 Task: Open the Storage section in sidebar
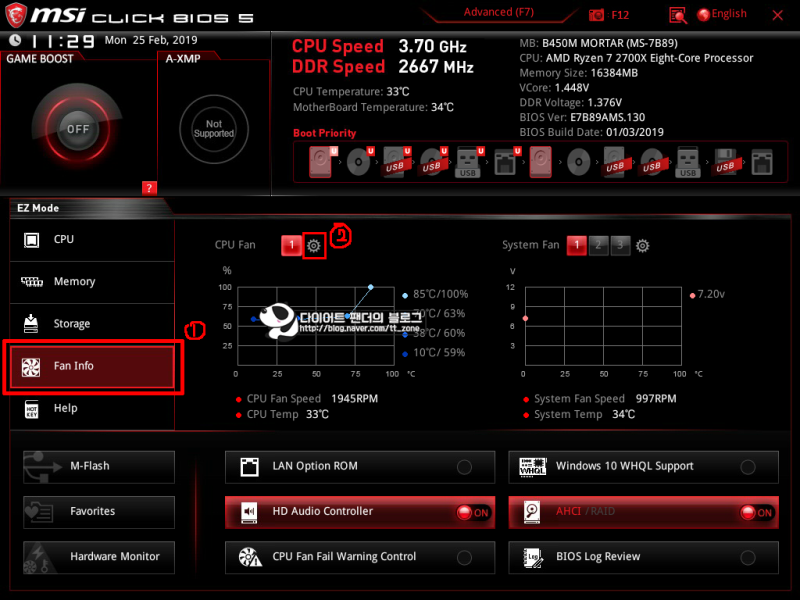tap(91, 323)
